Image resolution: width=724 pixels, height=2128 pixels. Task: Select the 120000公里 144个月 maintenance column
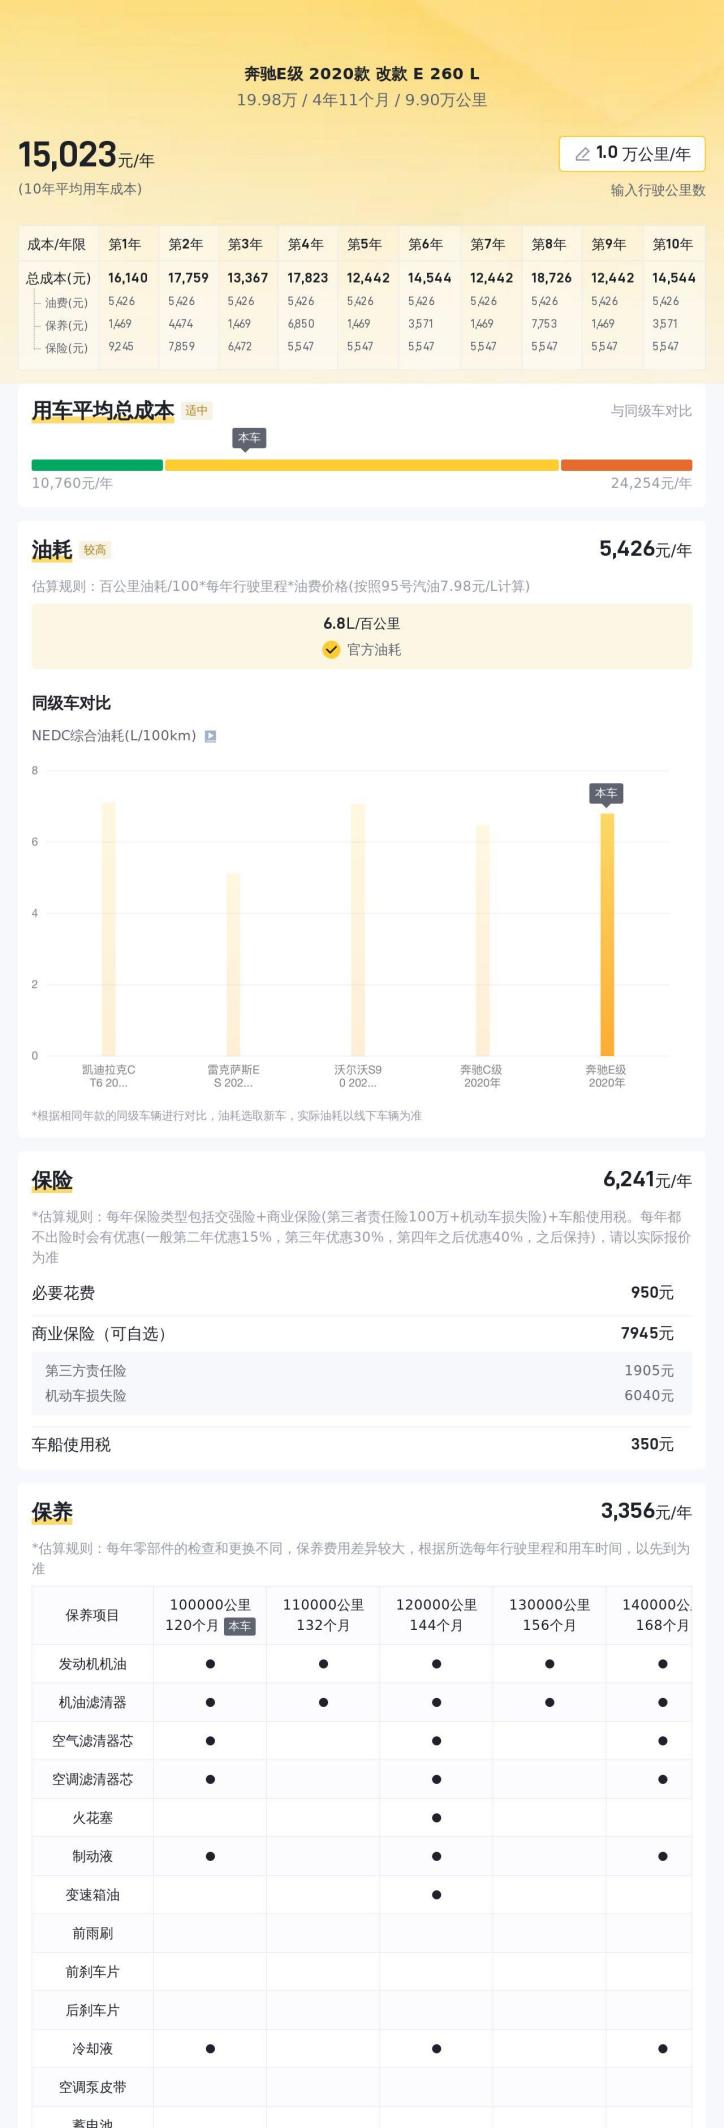tap(436, 1614)
